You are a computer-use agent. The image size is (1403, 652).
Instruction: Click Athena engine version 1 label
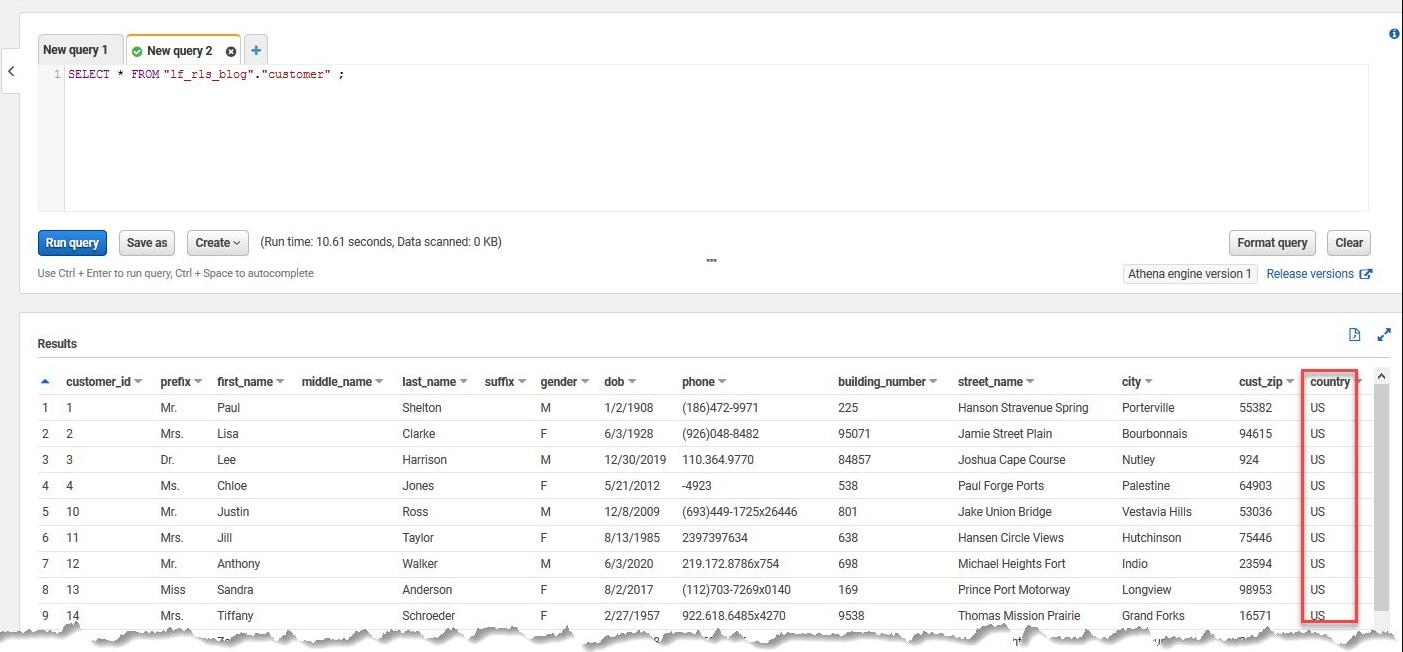tap(1190, 274)
